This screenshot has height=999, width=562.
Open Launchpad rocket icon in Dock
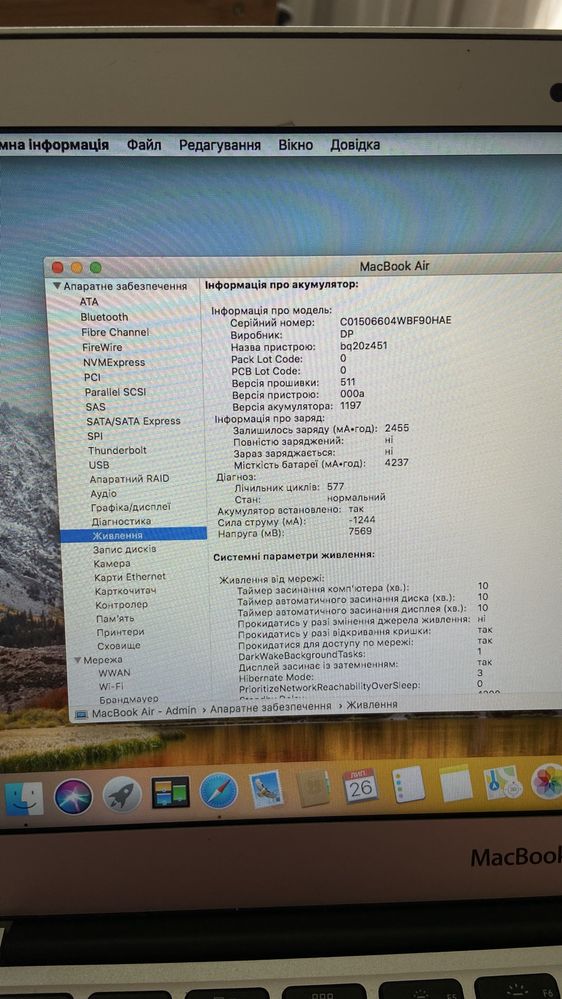(122, 794)
